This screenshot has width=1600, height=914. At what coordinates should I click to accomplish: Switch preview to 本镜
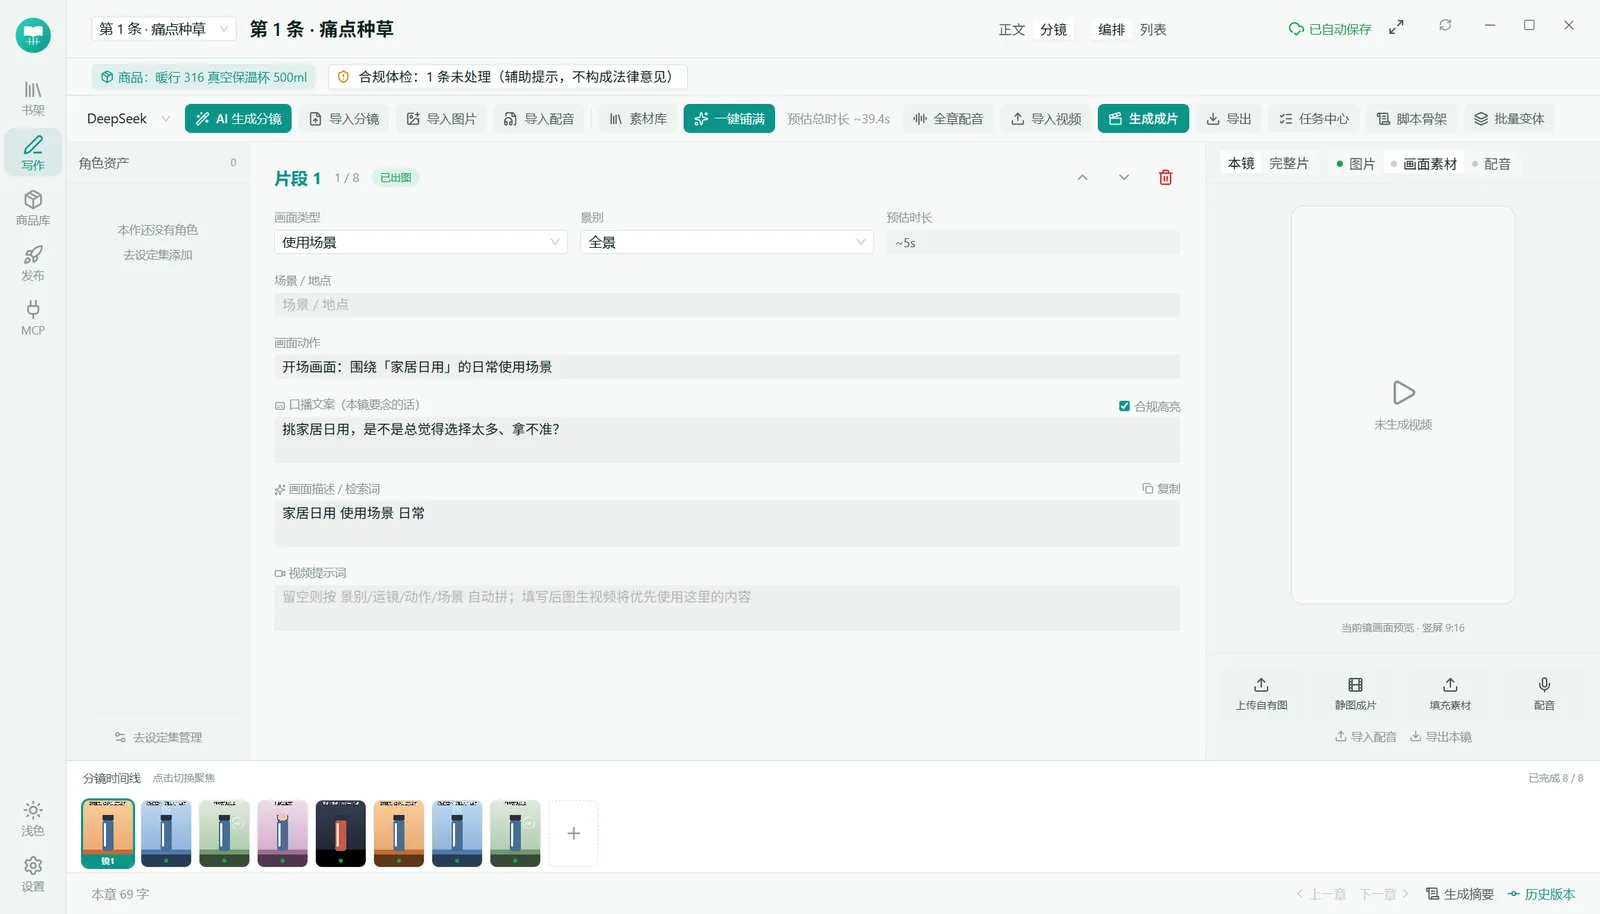tap(1241, 164)
